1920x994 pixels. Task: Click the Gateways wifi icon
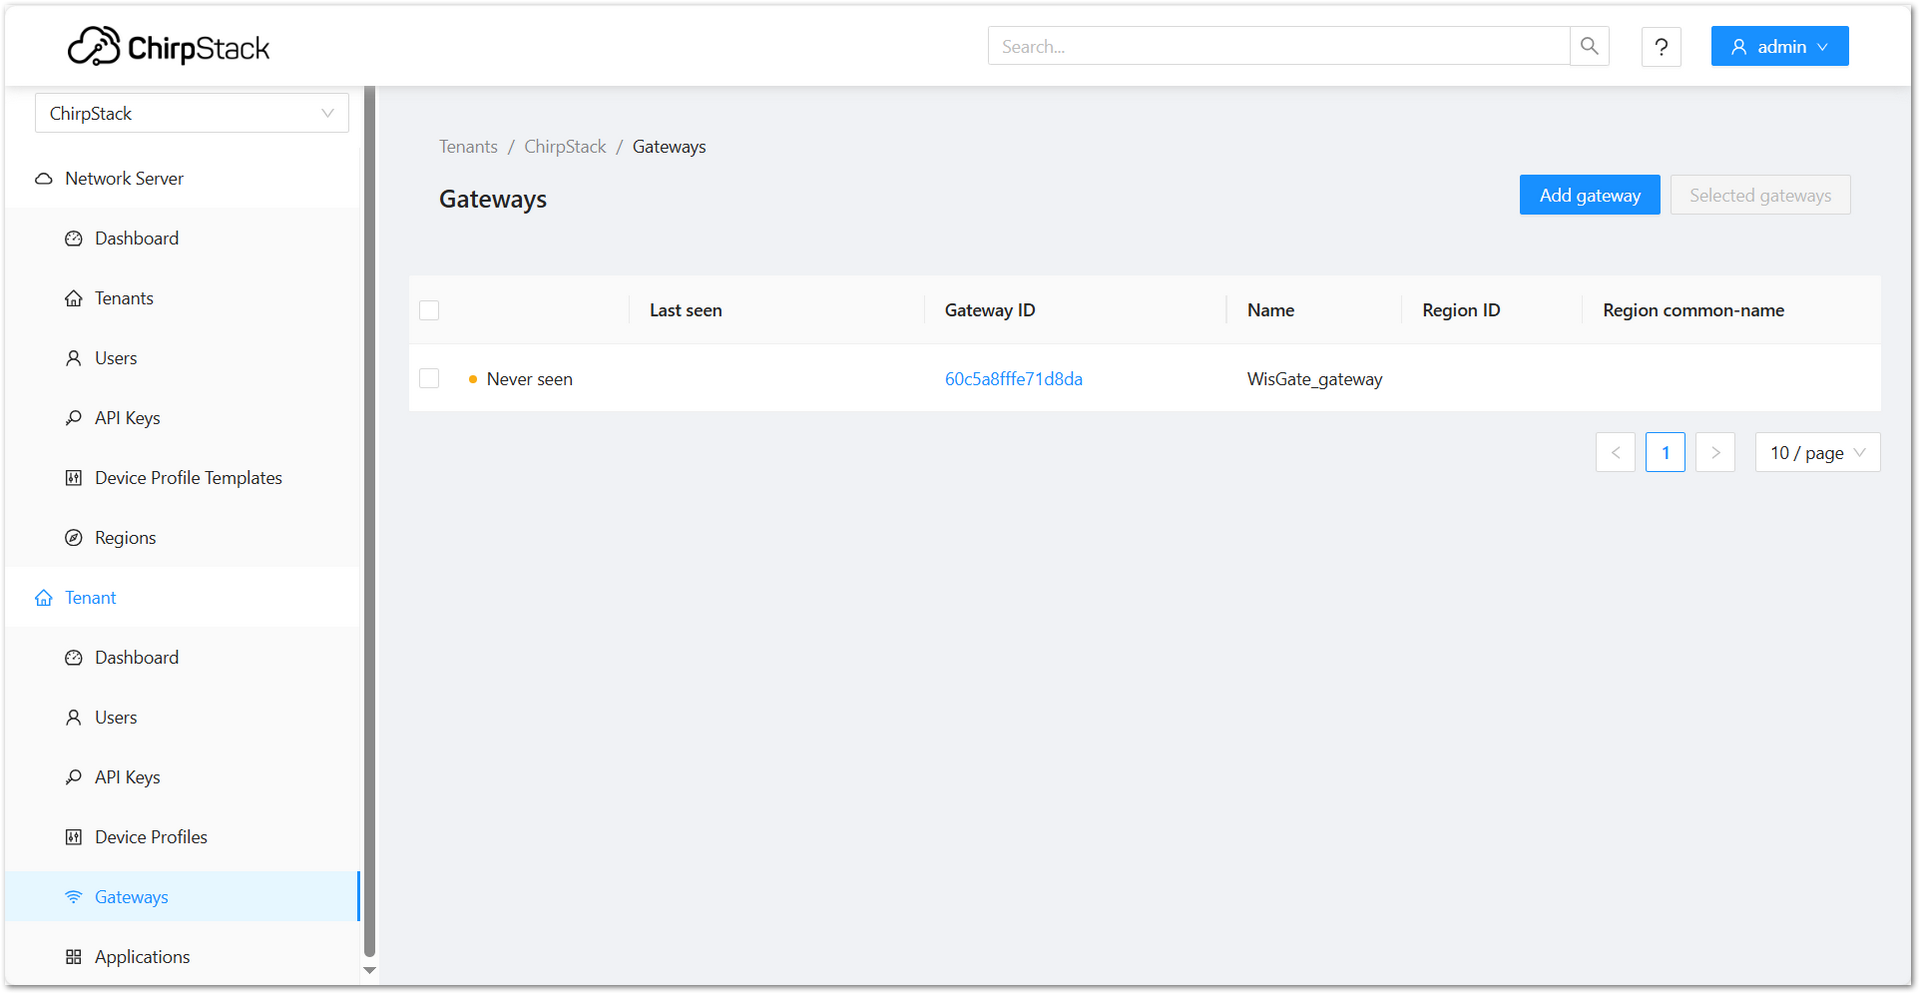tap(74, 897)
